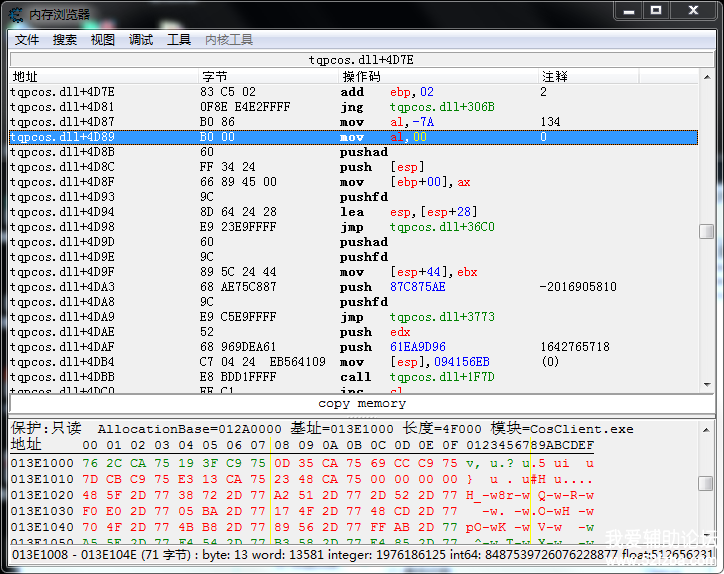Viewport: 724px width, 574px height.
Task: Click hex row address 013E1020
Action: point(42,495)
